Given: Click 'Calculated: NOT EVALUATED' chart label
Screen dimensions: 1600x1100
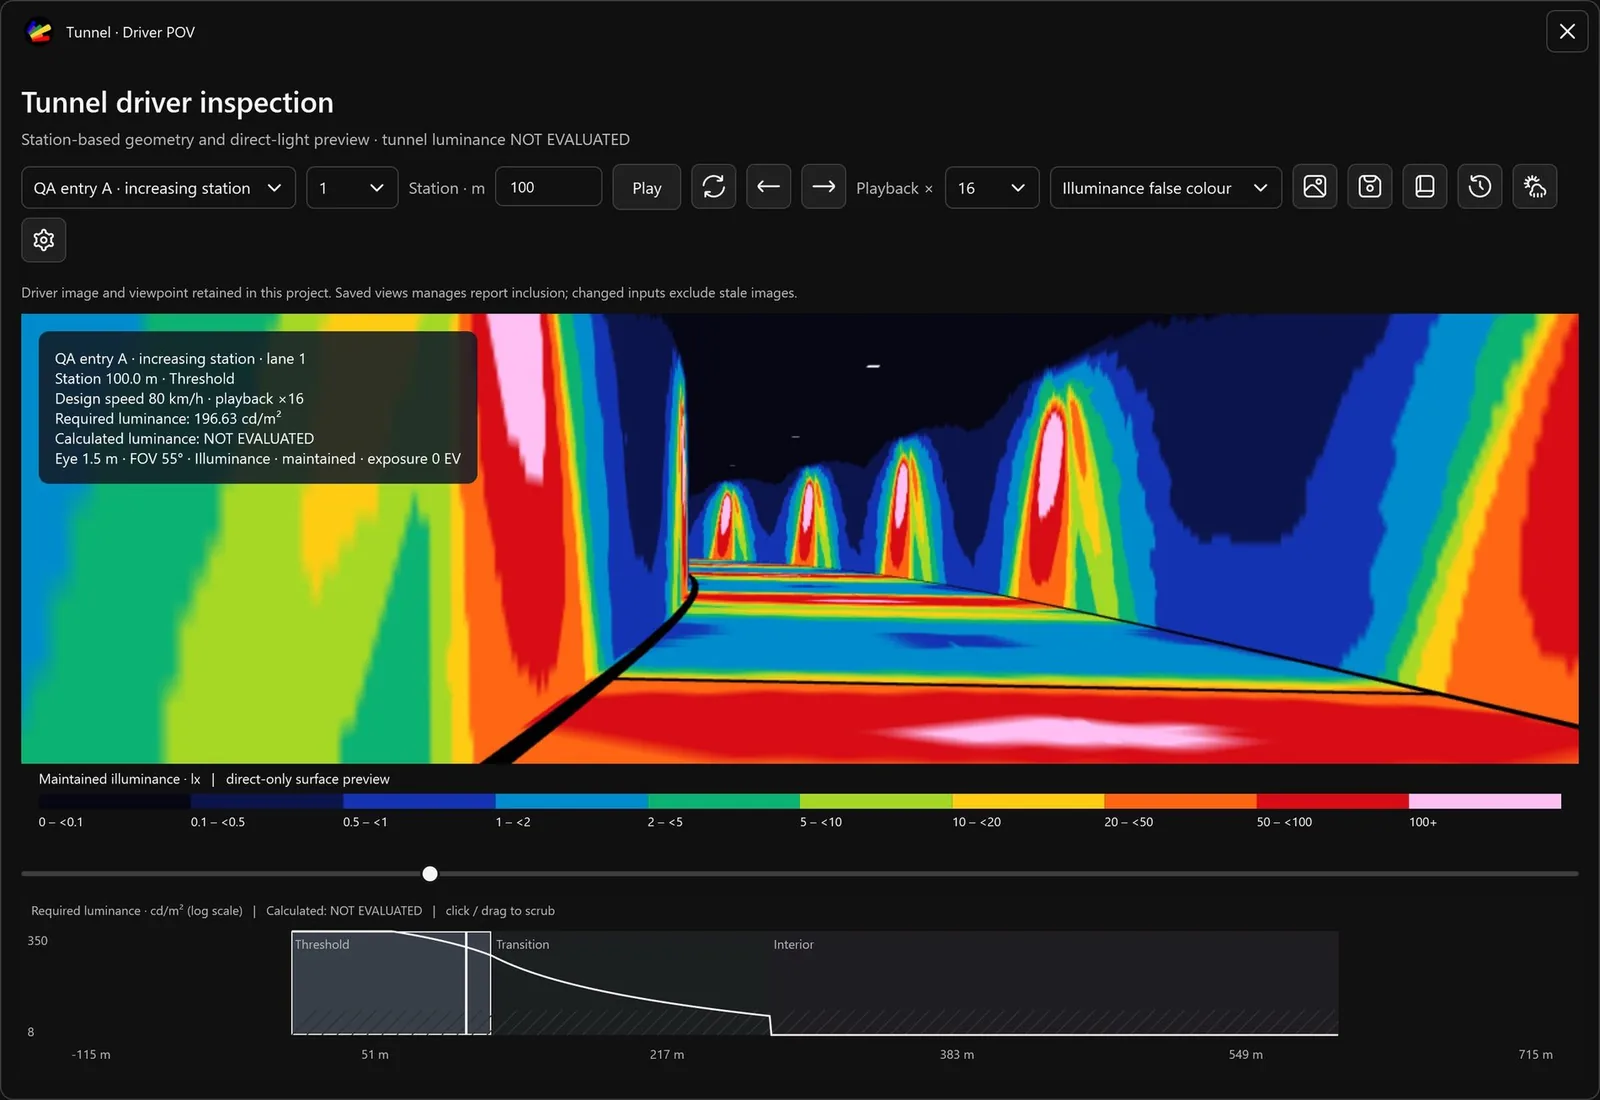Looking at the screenshot, I should 344,911.
